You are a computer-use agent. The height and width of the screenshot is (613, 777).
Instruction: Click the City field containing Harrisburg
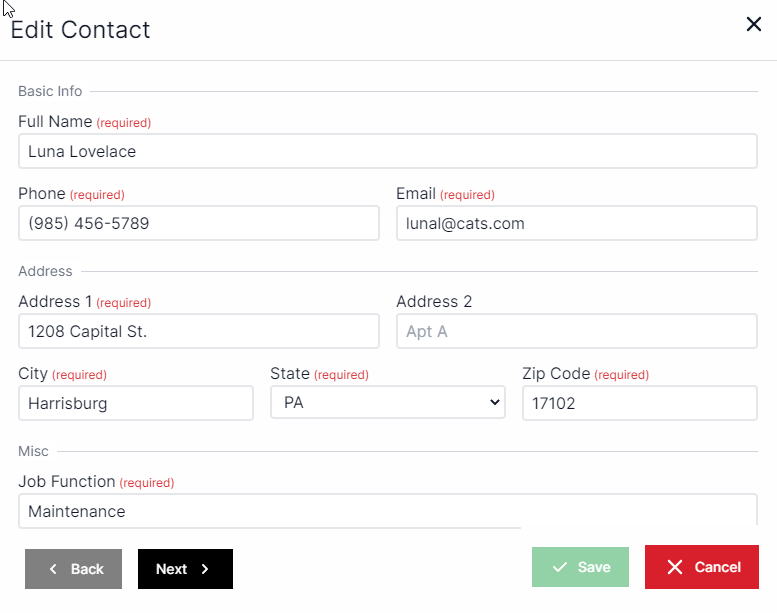[135, 403]
